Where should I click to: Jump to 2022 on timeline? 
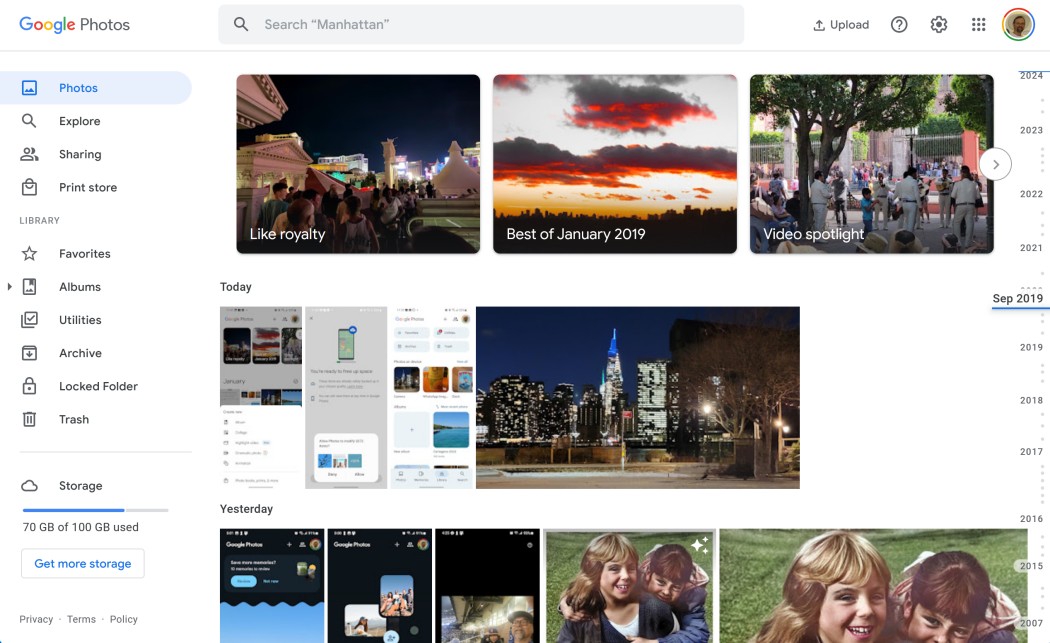(1031, 194)
